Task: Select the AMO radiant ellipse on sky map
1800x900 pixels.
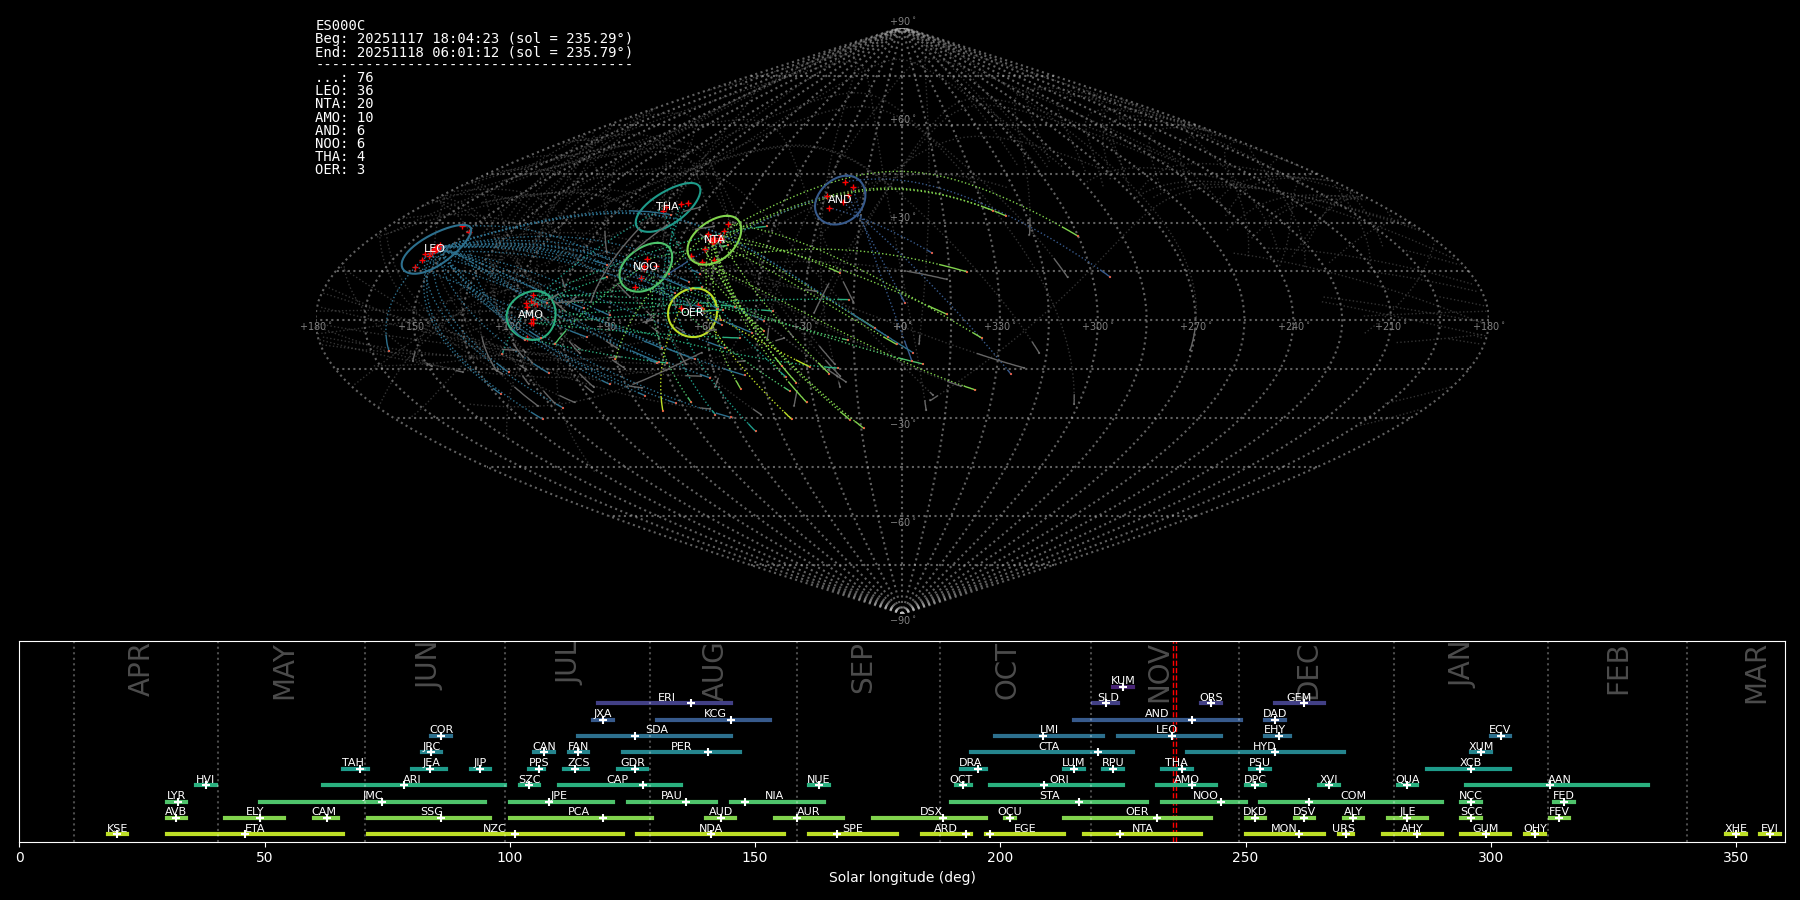Action: 530,315
